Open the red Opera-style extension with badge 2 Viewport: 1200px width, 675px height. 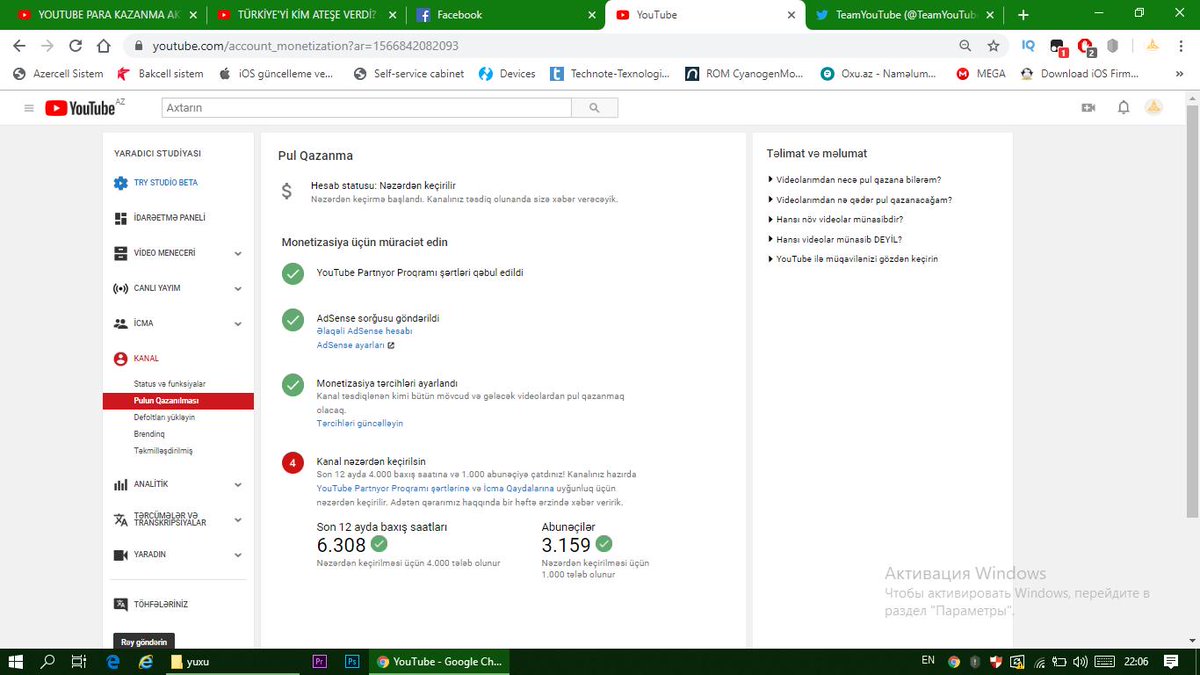point(1086,46)
